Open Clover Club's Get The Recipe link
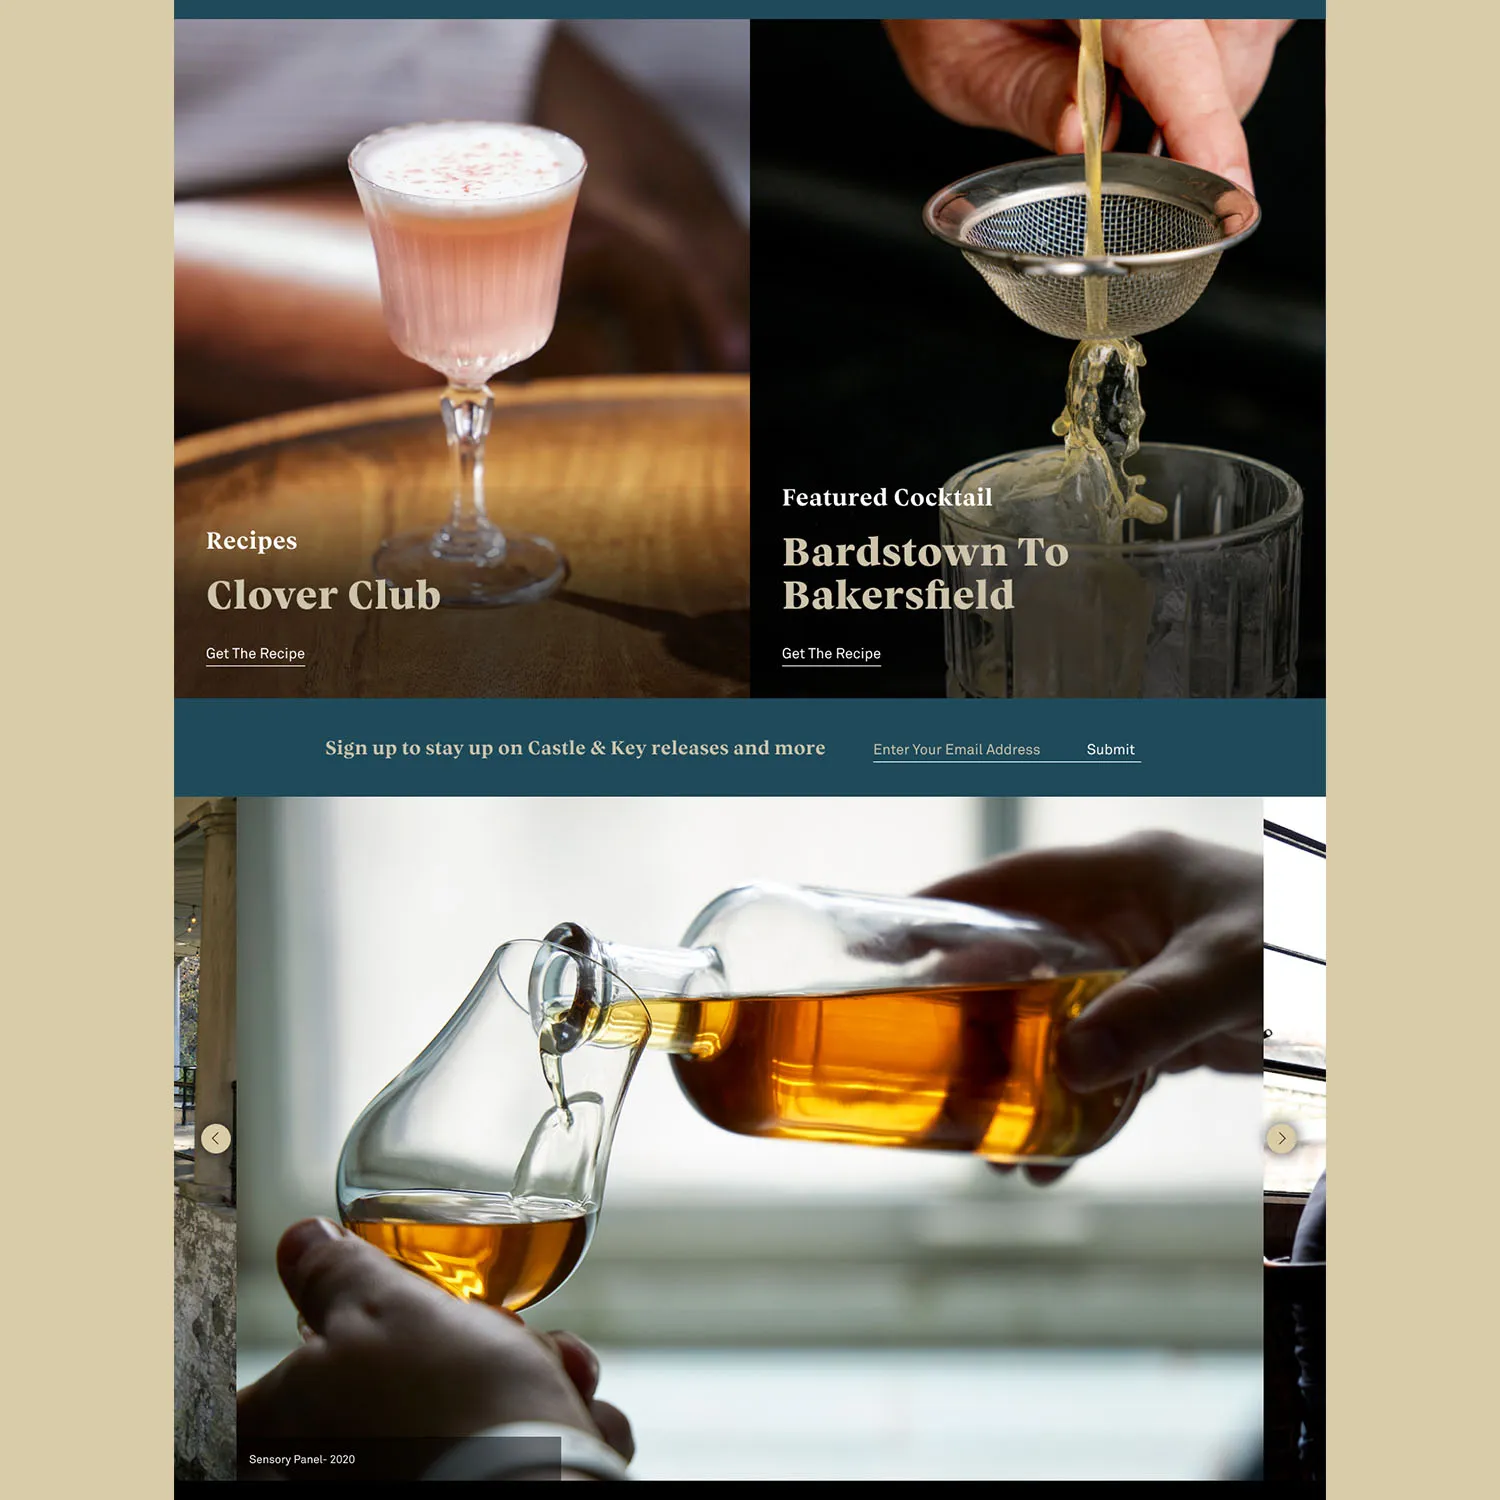 pos(255,654)
